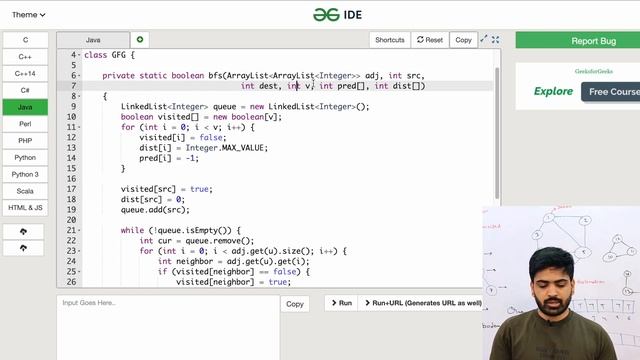Select Java in language sidebar
This screenshot has width=640, height=360.
pos(25,107)
